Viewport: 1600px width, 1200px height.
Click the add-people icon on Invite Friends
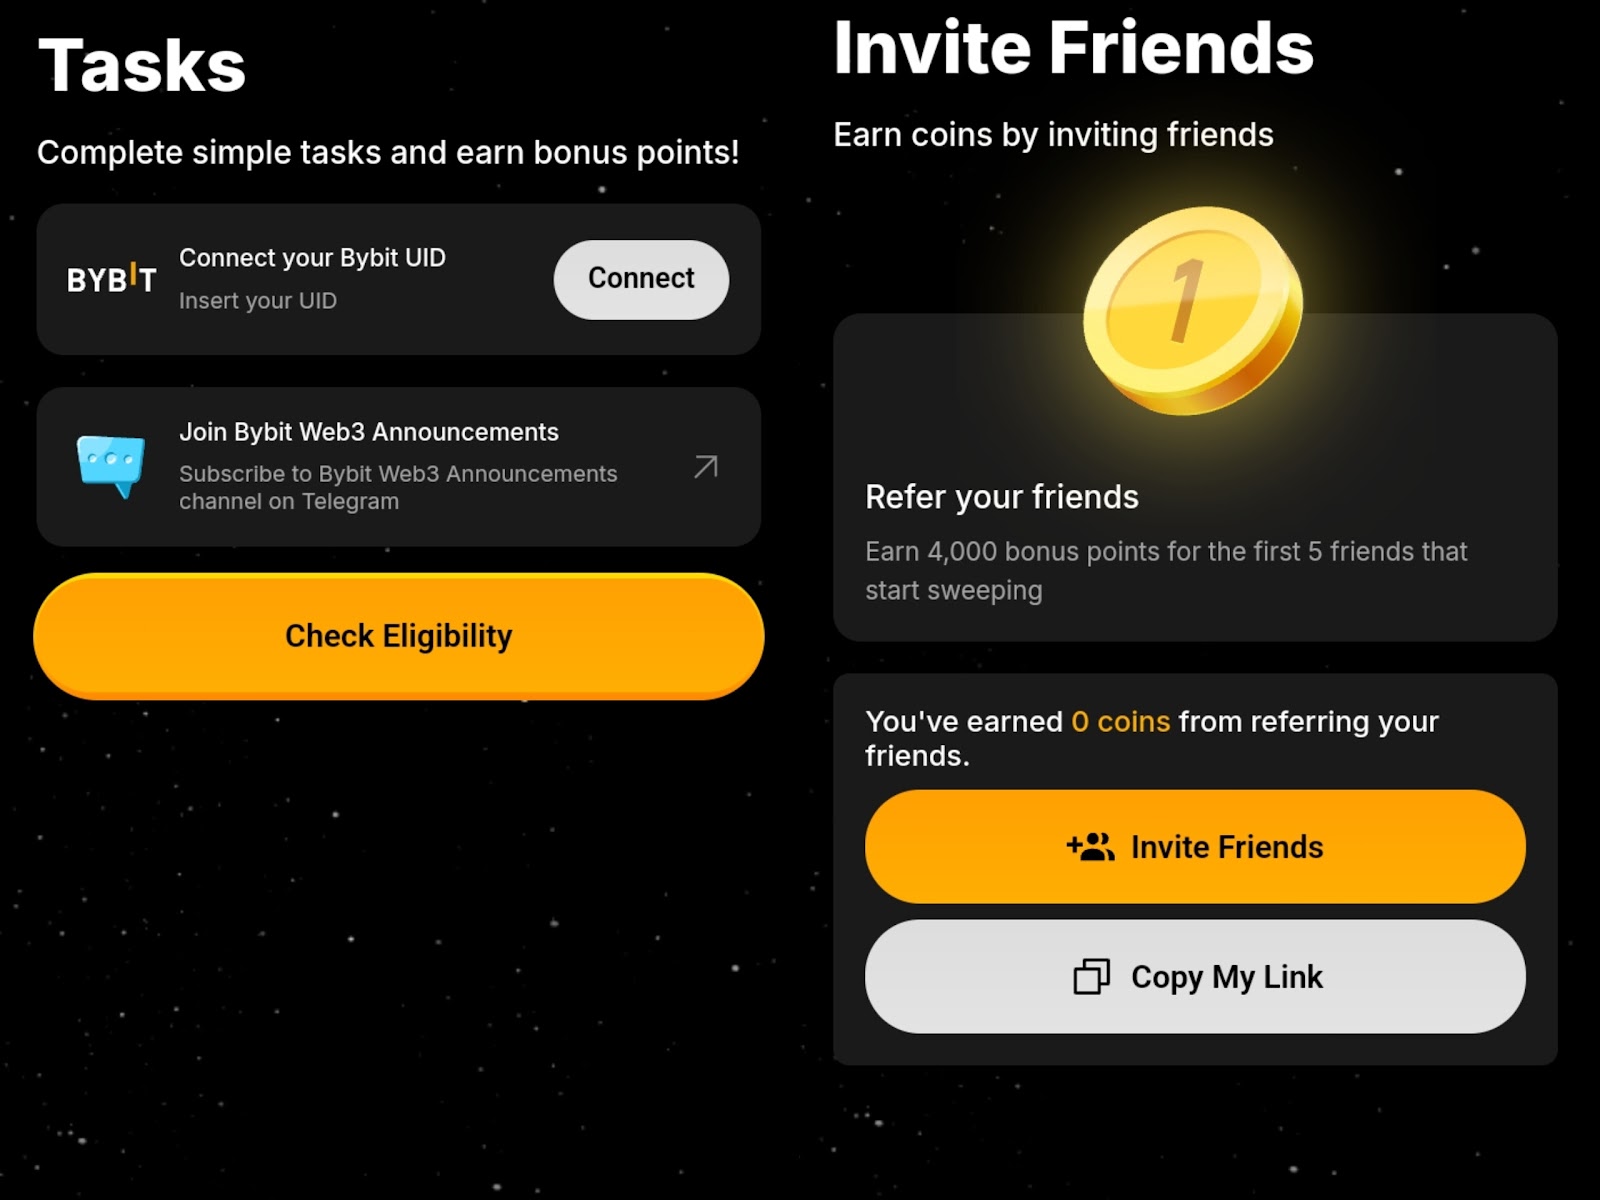click(x=1090, y=847)
